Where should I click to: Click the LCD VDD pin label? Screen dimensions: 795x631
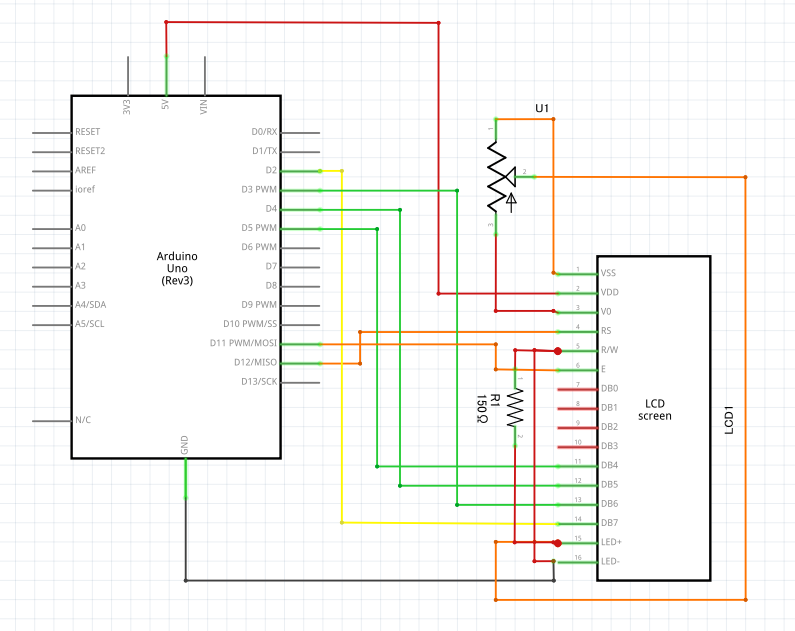point(609,292)
